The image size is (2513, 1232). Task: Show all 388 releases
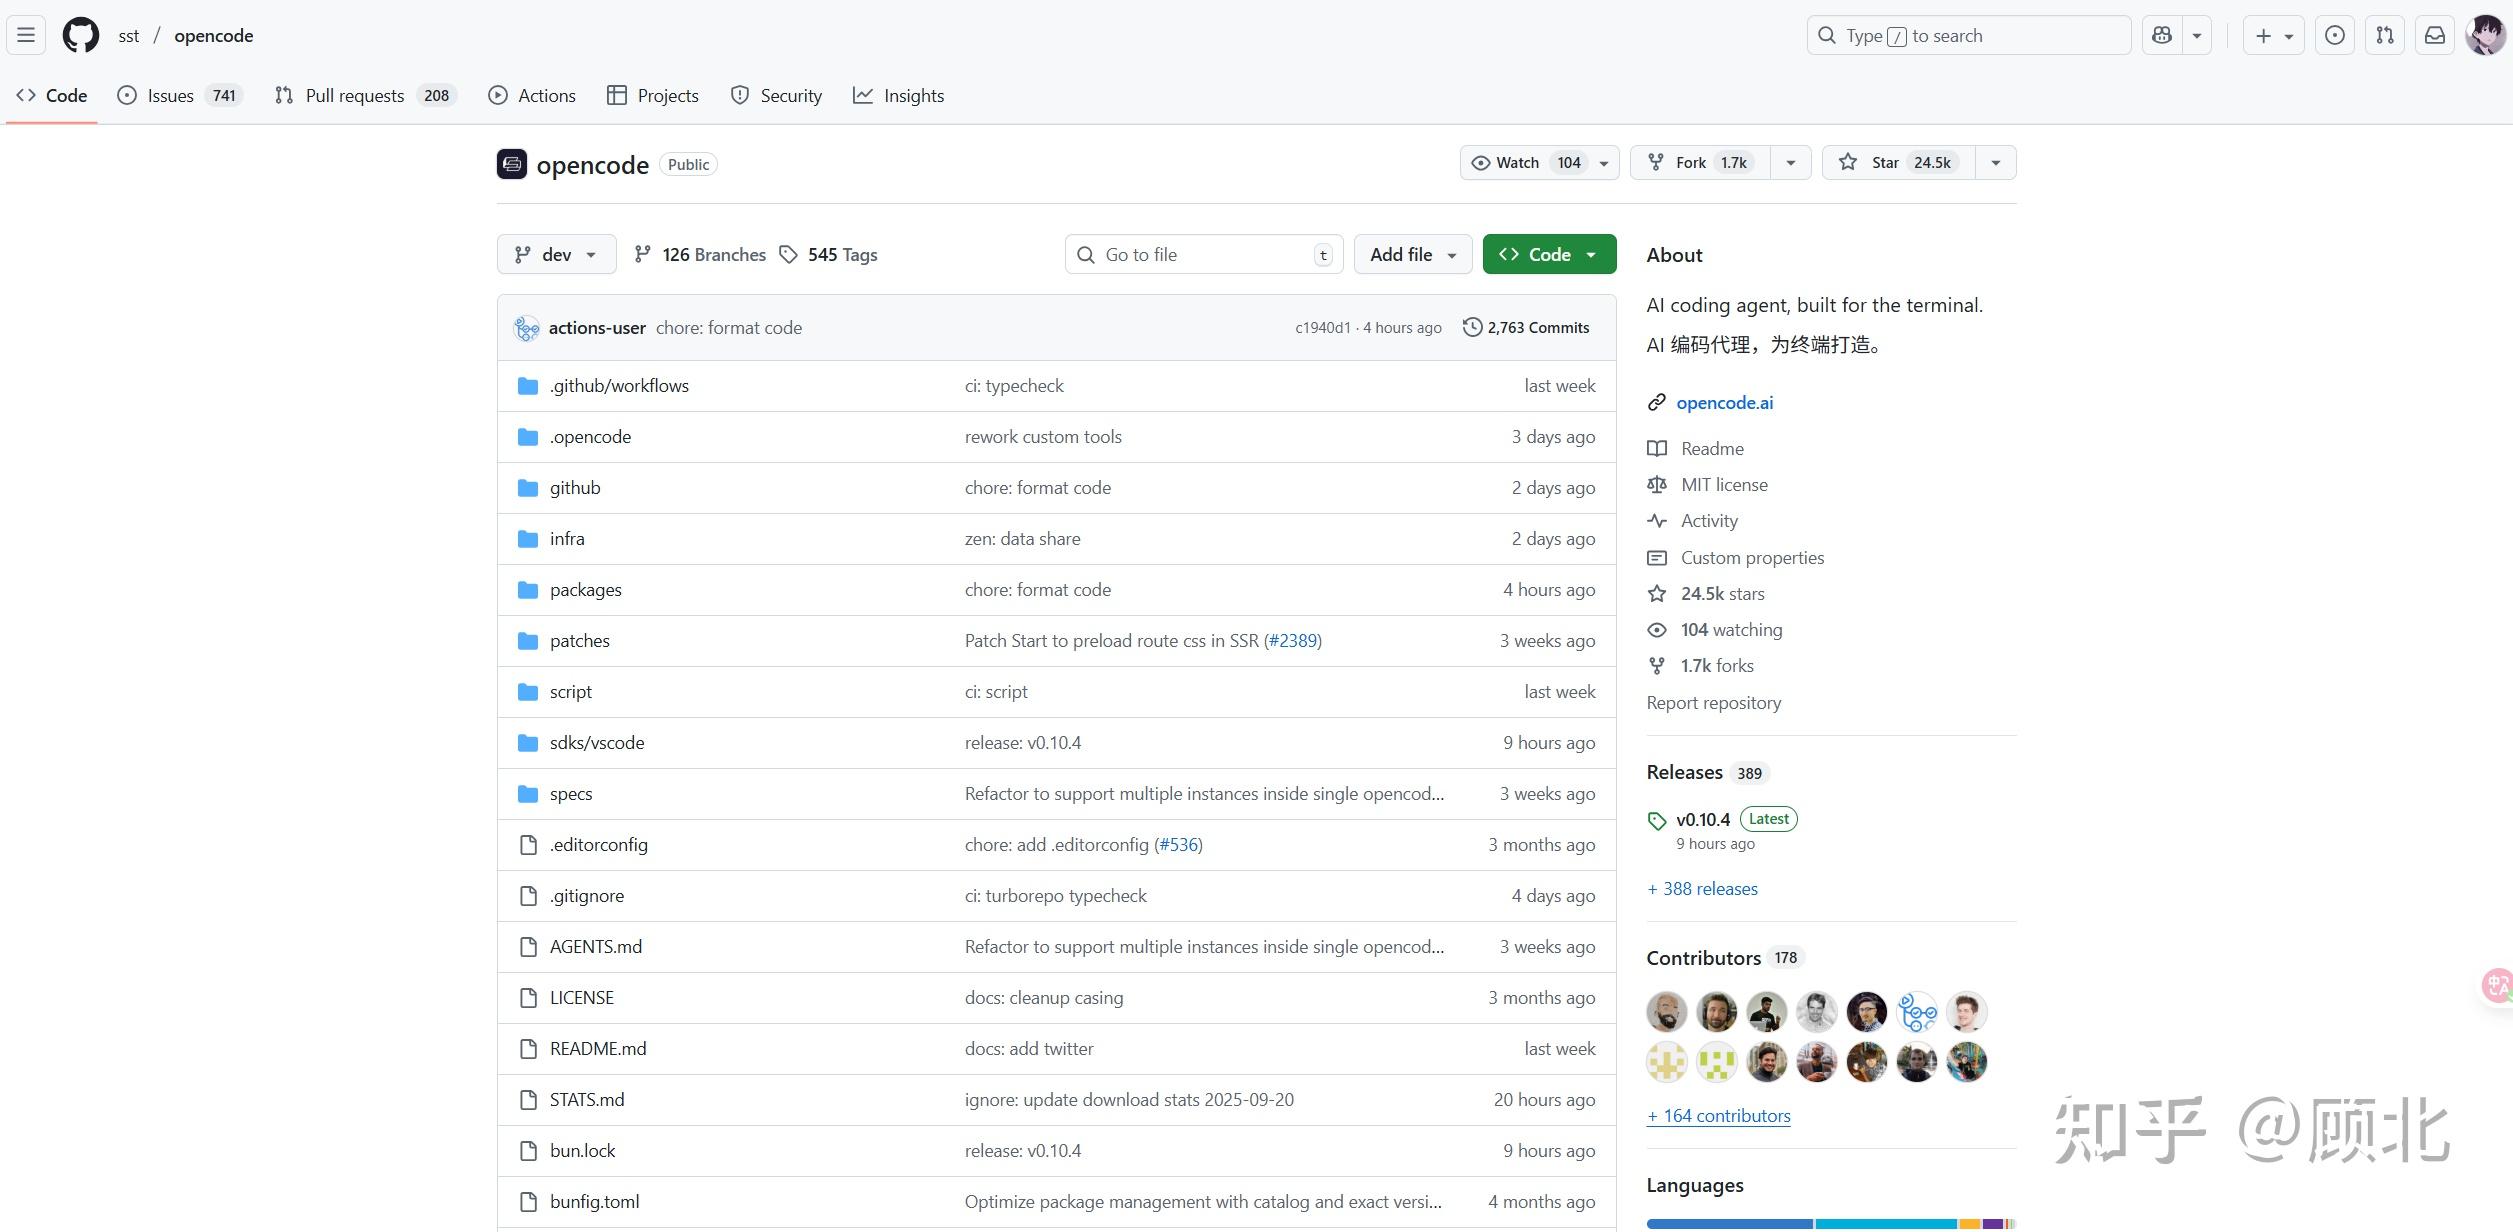coord(1702,888)
